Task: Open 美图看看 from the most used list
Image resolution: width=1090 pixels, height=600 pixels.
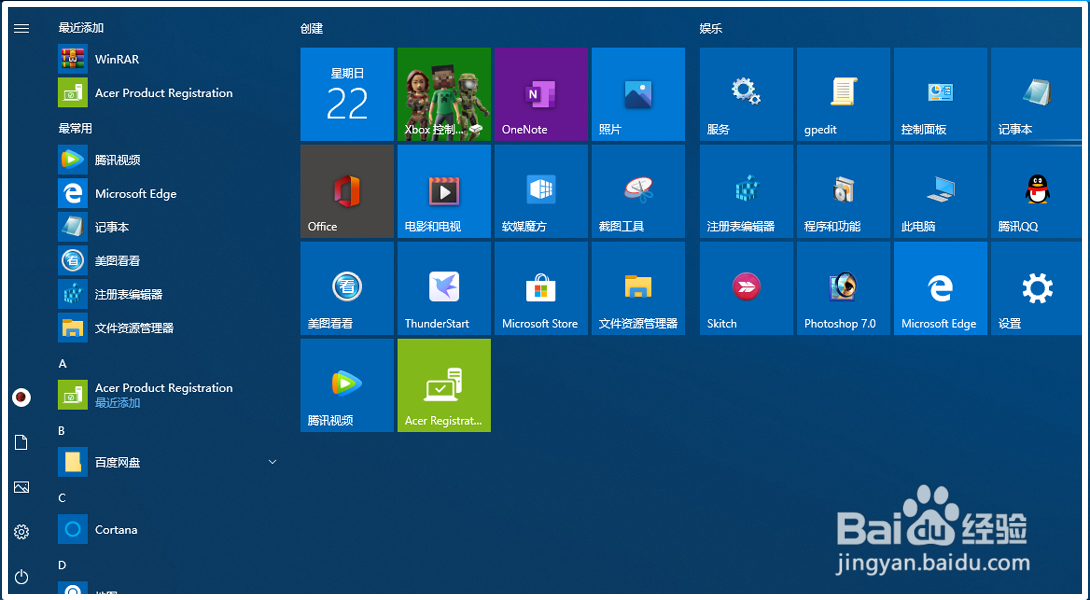Action: [x=168, y=261]
